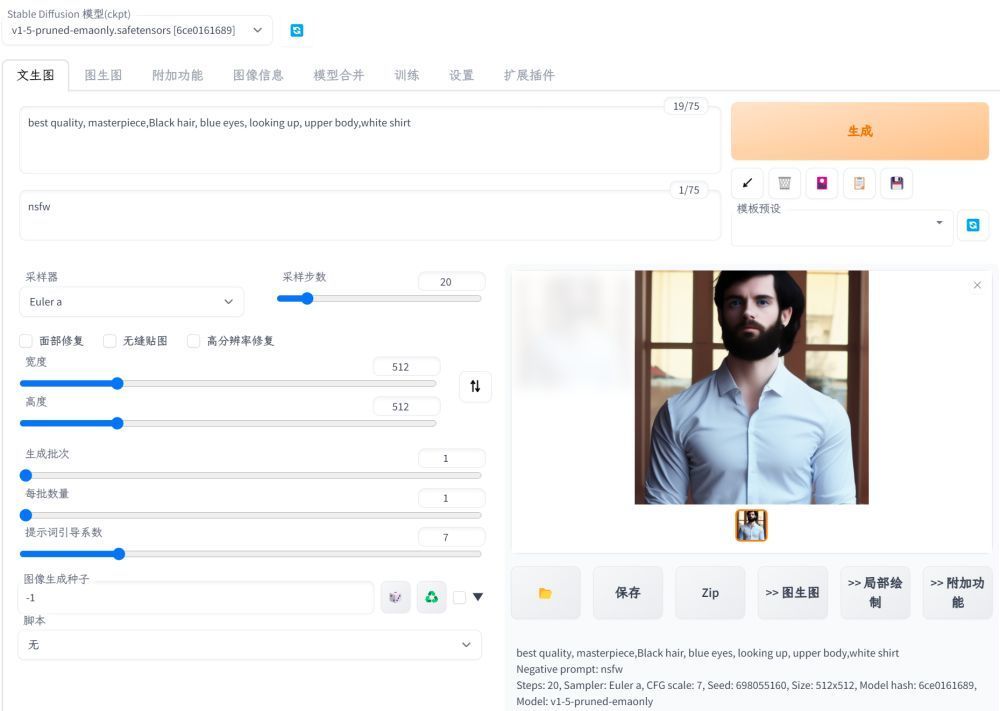Open the 模型合并 tab

(339, 75)
